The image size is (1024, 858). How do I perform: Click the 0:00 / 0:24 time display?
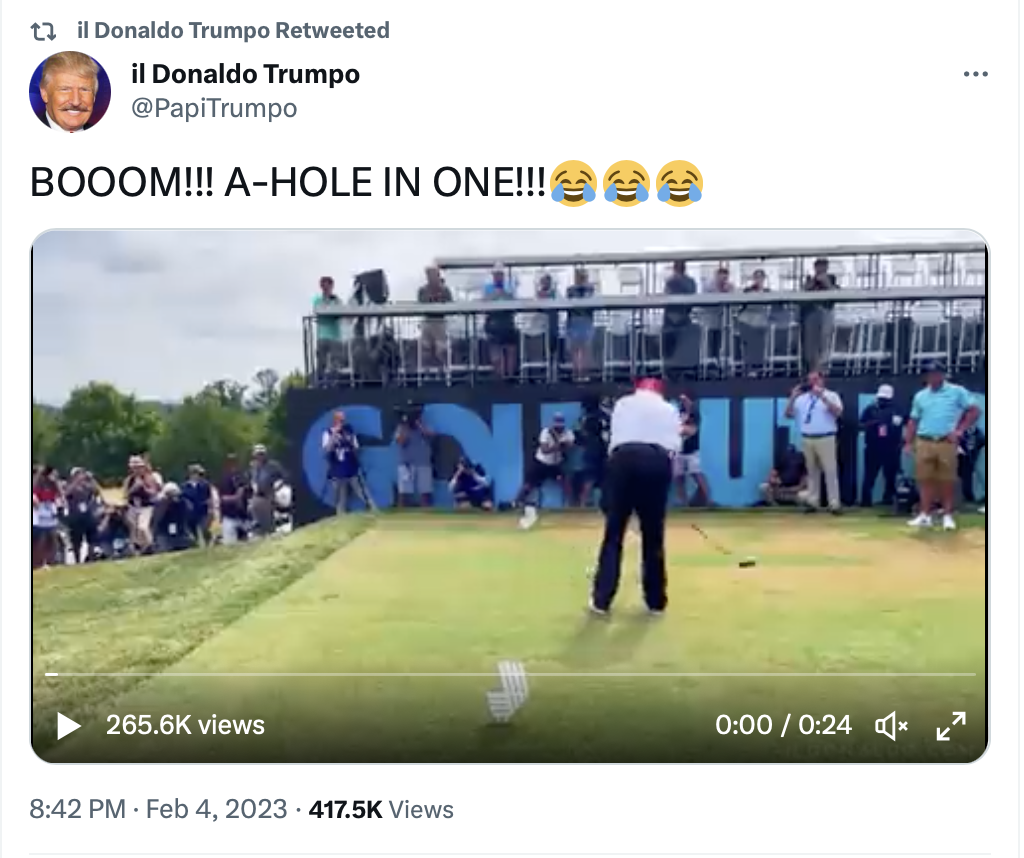[x=783, y=725]
